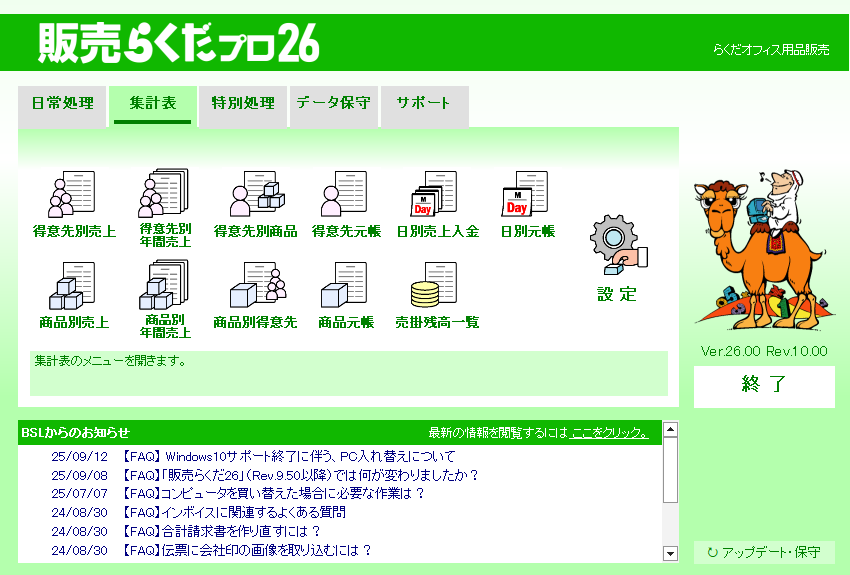The width and height of the screenshot is (850, 575).
Task: Switch to the 特別処理 tab
Action: click(242, 103)
